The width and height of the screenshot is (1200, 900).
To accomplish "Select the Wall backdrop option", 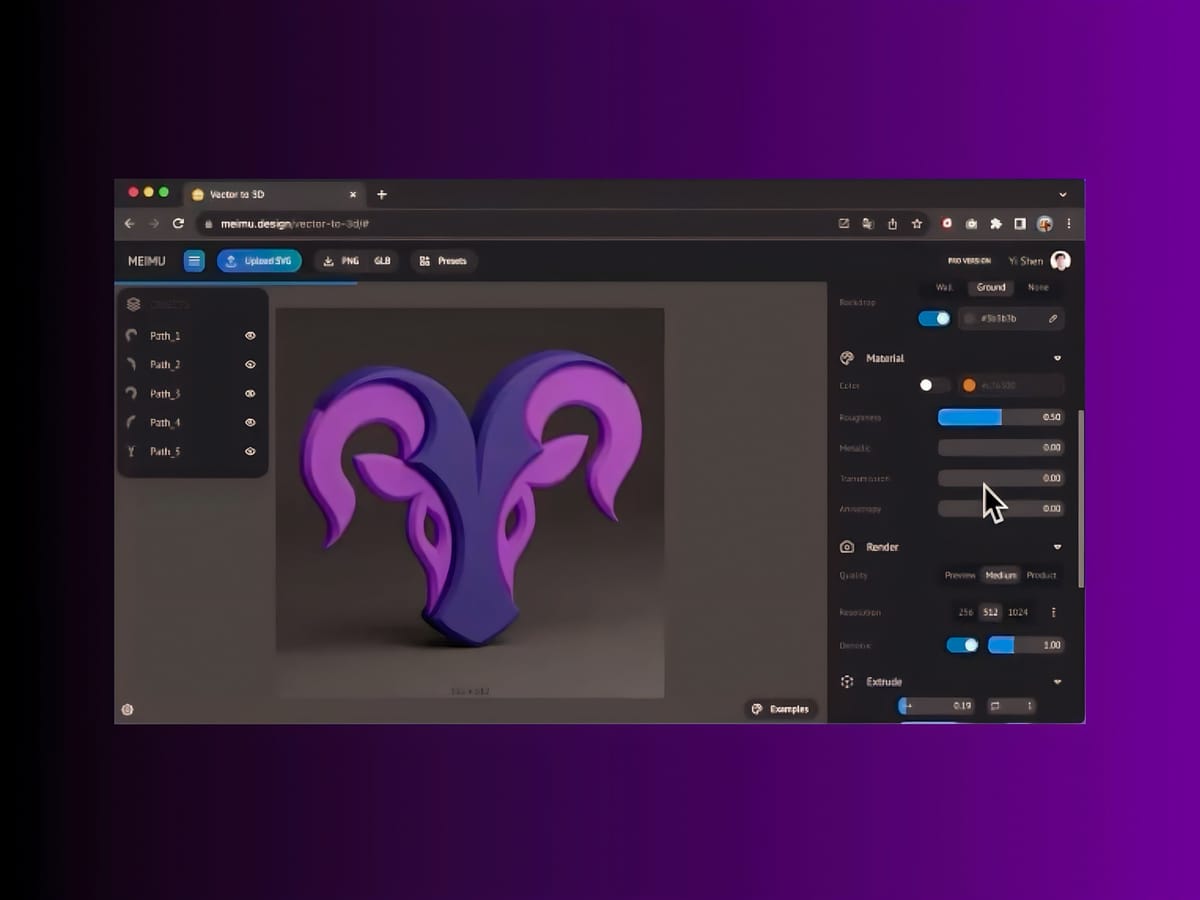I will (944, 287).
